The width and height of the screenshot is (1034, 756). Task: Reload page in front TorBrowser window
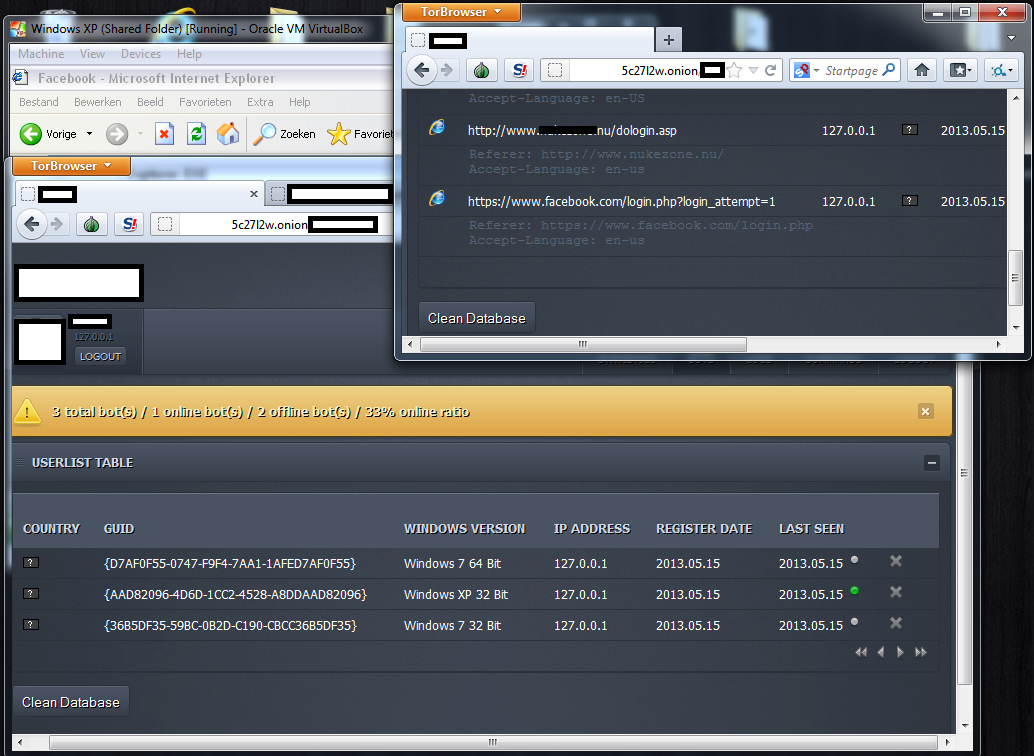pos(770,70)
